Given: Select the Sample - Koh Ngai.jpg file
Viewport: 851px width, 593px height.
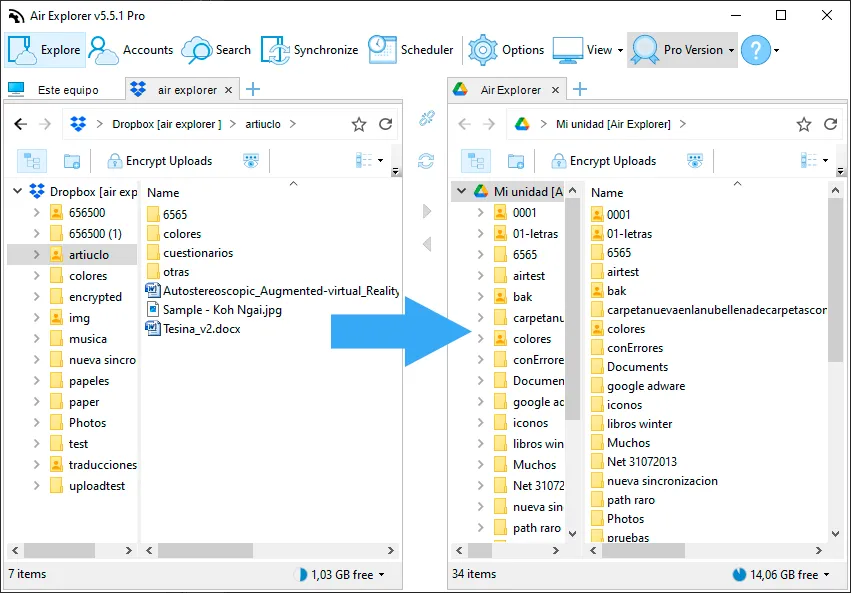Looking at the screenshot, I should coord(222,310).
